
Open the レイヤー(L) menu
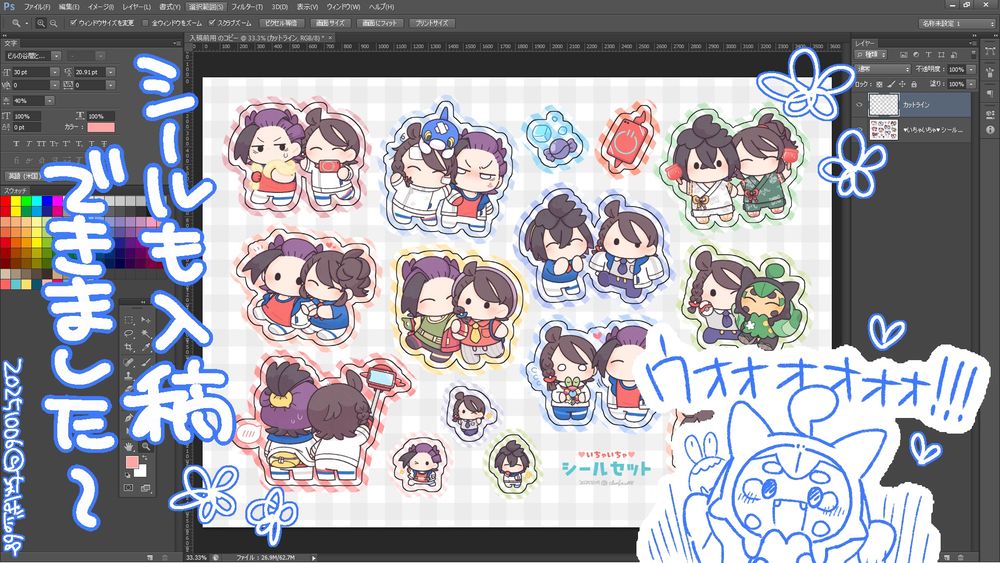[136, 7]
